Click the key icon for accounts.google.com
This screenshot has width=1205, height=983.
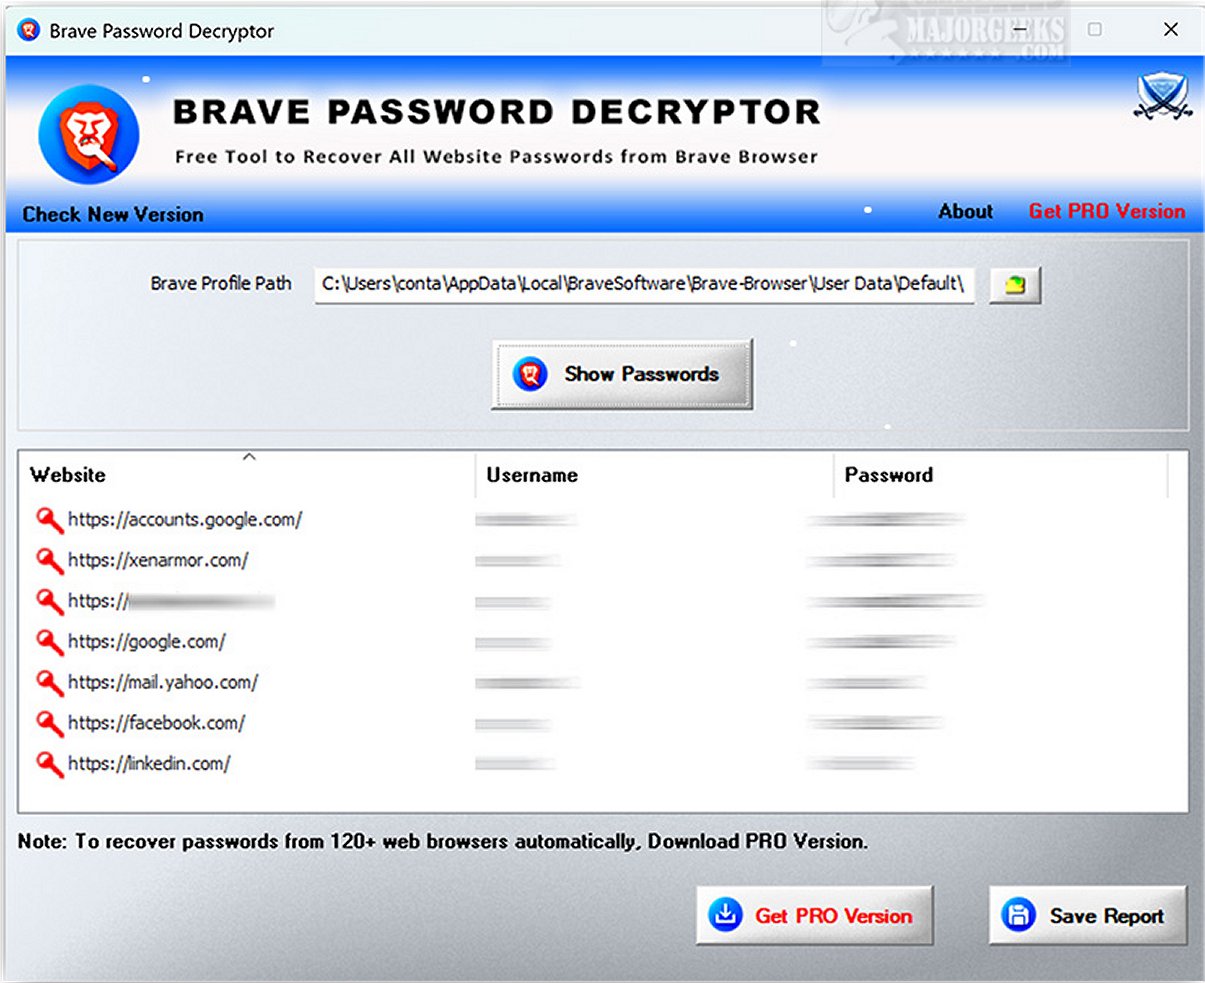(49, 520)
